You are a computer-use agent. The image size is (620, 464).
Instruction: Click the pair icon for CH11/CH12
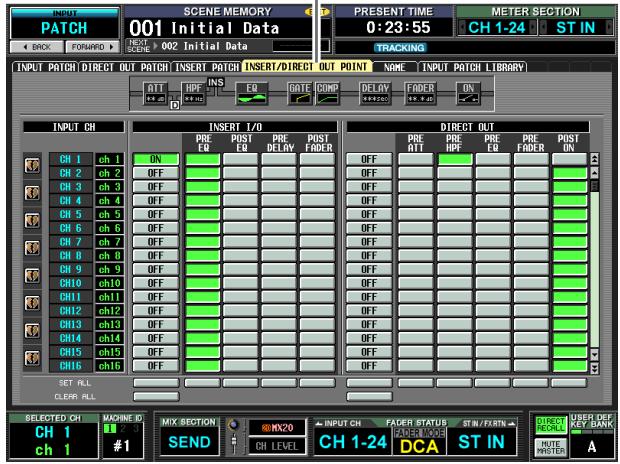tap(32, 303)
